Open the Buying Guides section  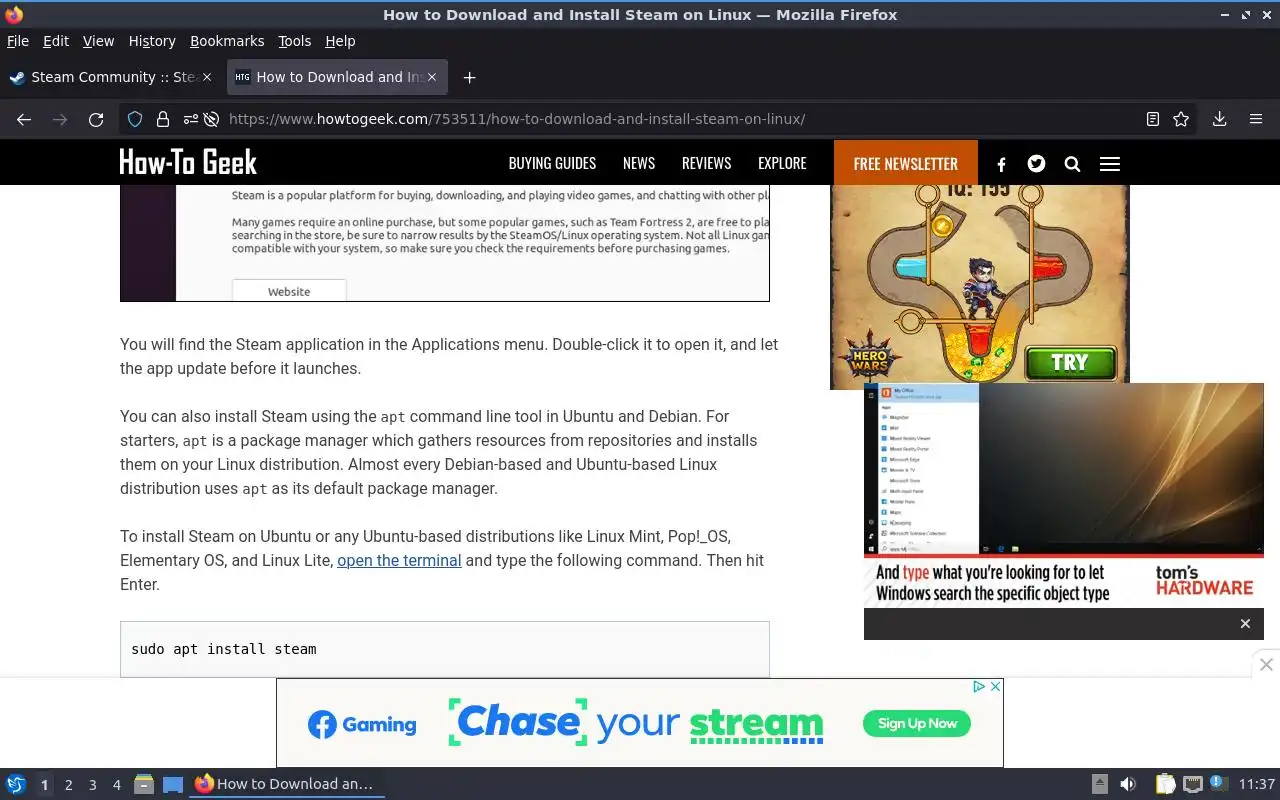pos(552,163)
